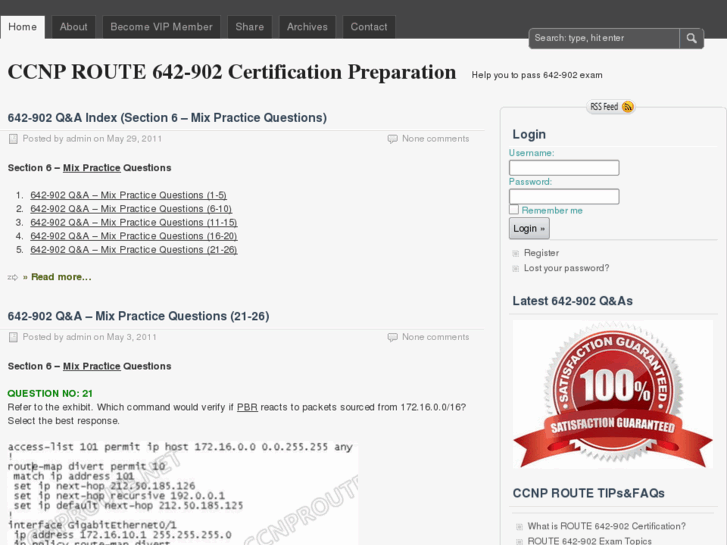Click None comments on May 29 post
Screen dimensions: 727x545
point(435,139)
